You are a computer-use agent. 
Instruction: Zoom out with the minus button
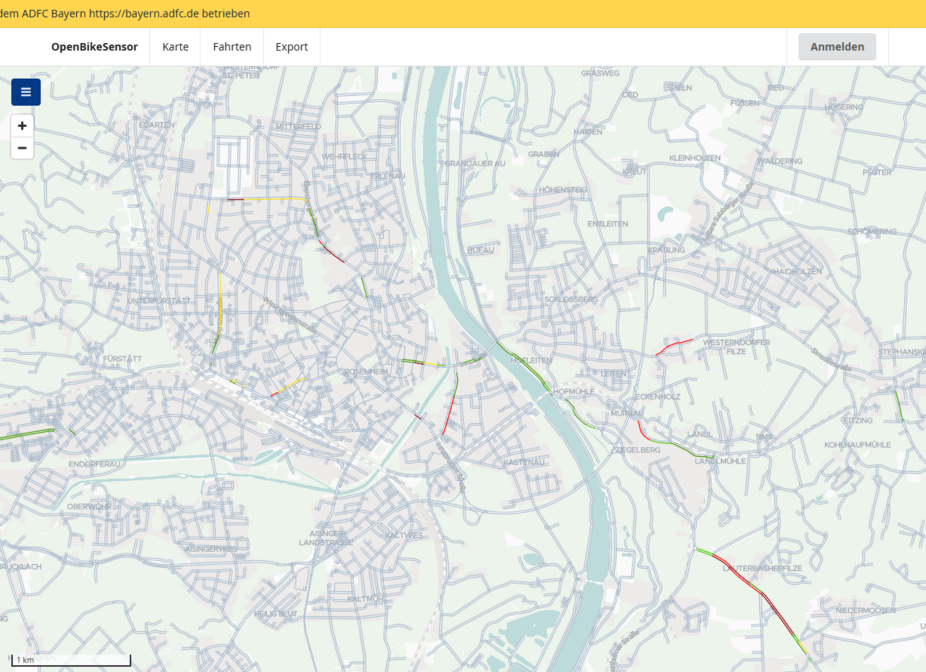point(22,148)
